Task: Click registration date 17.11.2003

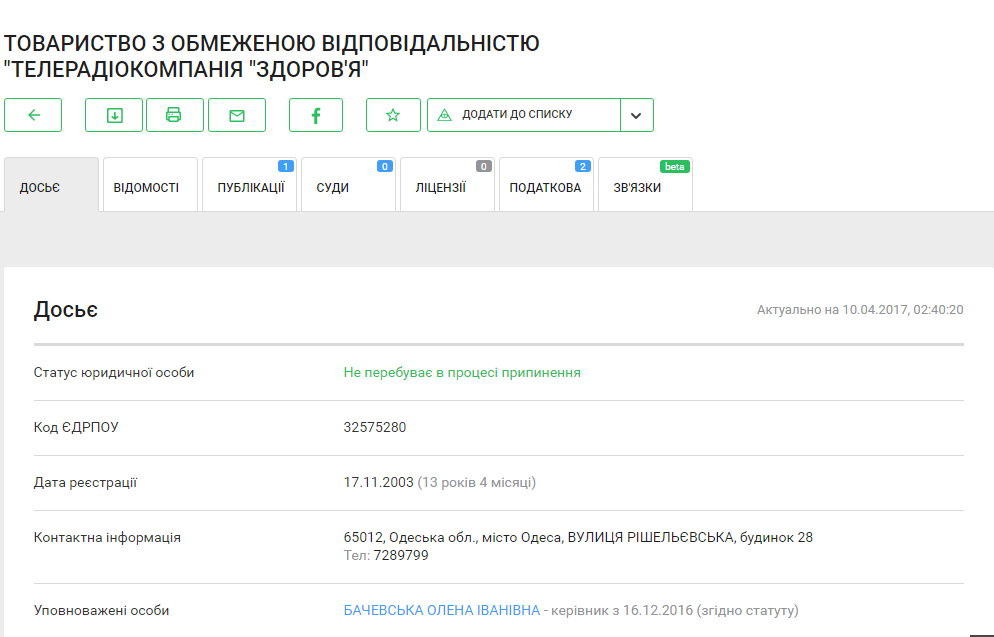Action: 378,482
